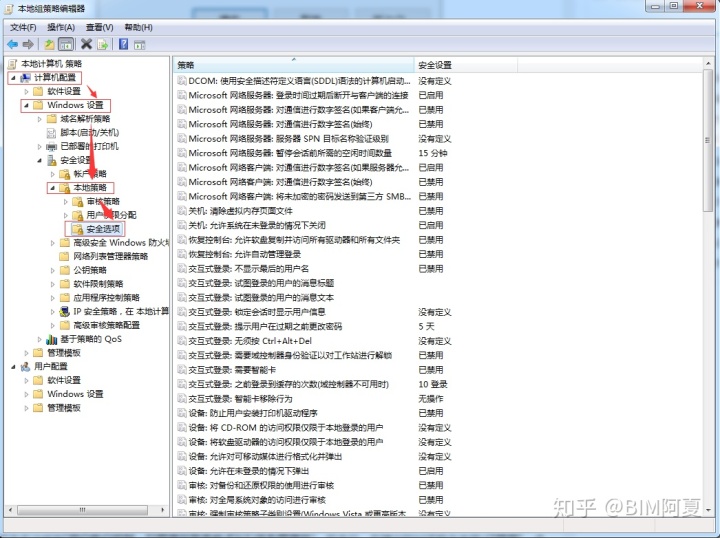Image resolution: width=720 pixels, height=538 pixels.
Task: Select 软件限制策略 tree item
Action: tap(98, 284)
